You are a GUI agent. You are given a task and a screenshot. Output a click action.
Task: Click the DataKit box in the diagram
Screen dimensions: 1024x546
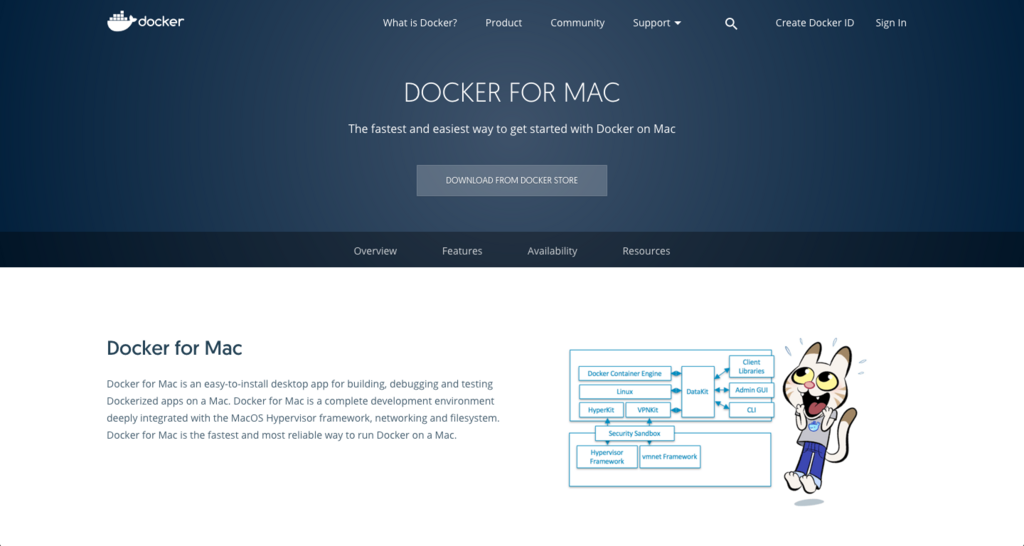[x=697, y=391]
